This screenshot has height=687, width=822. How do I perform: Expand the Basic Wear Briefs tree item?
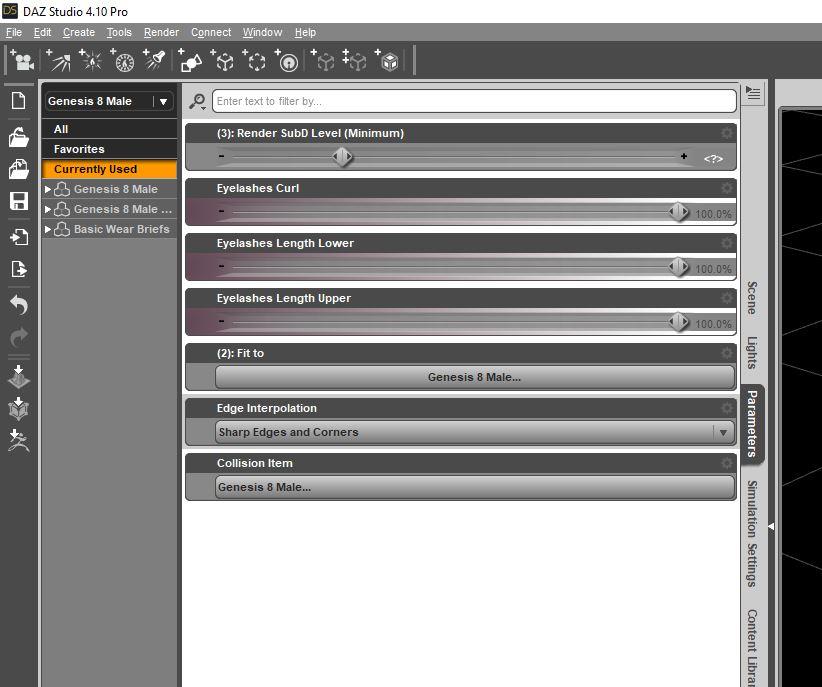click(x=48, y=229)
